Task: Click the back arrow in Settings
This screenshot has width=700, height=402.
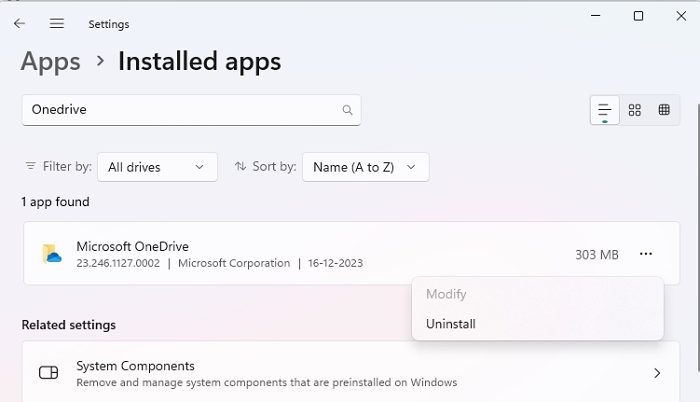Action: (x=20, y=23)
